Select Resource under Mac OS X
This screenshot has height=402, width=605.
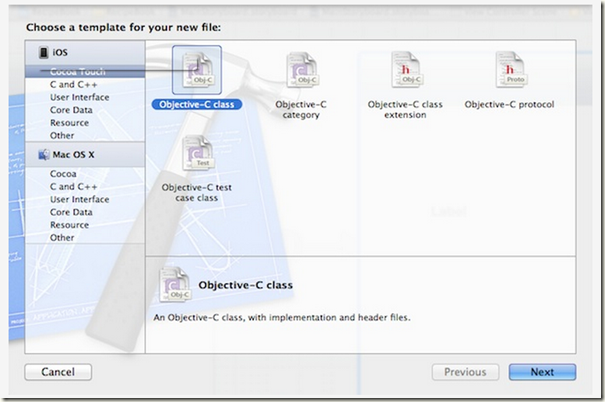coord(69,225)
